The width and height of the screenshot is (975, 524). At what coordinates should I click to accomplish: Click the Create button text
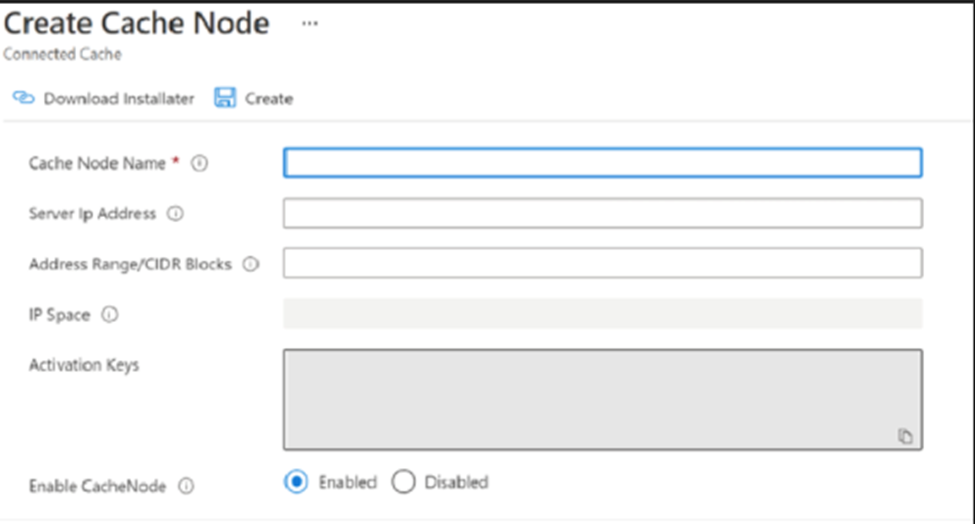pos(269,98)
